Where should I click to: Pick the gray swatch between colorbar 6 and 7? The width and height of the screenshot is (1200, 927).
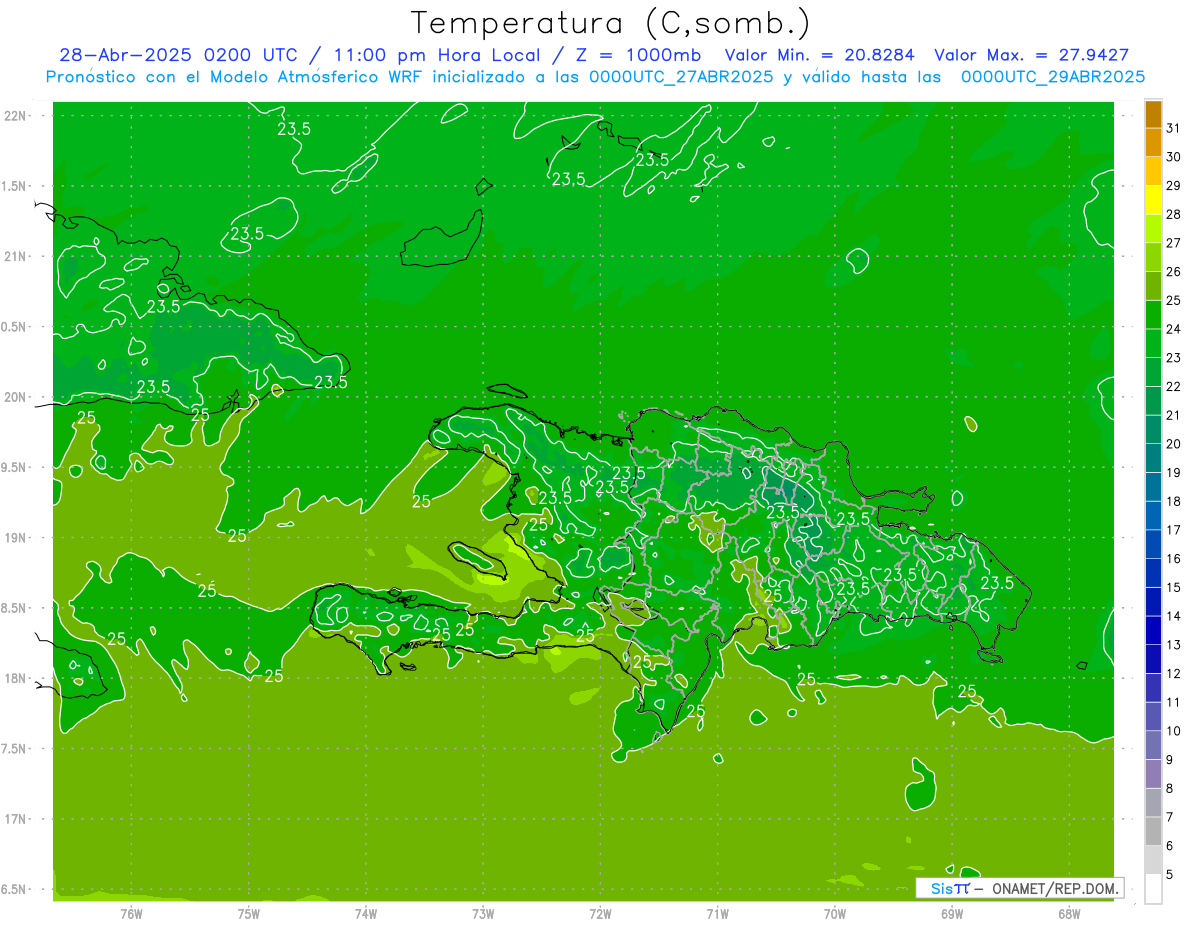point(1154,831)
